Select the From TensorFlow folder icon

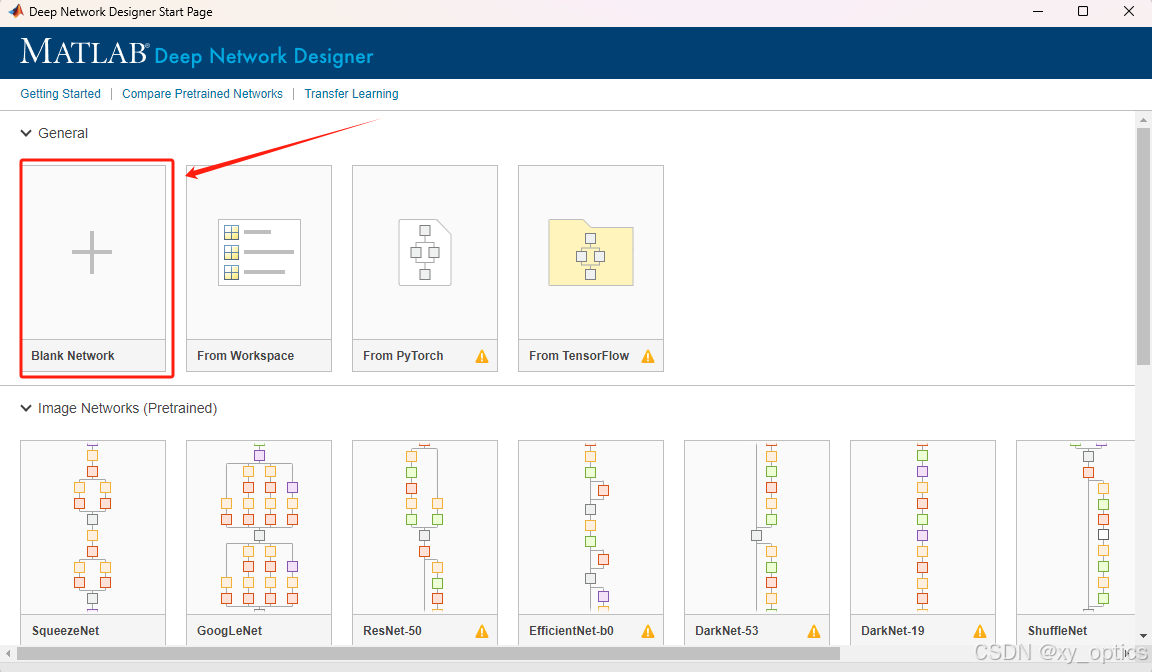[591, 252]
